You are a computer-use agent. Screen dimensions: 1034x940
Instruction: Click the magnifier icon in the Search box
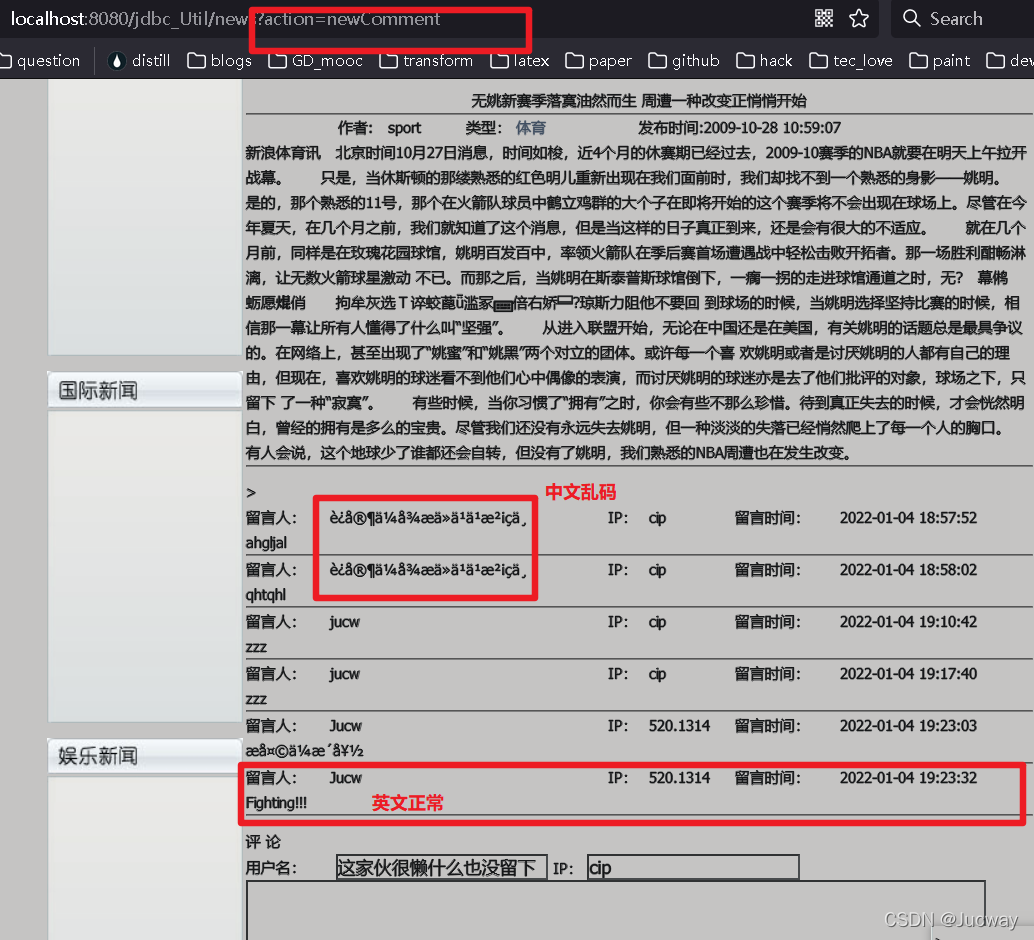[911, 18]
